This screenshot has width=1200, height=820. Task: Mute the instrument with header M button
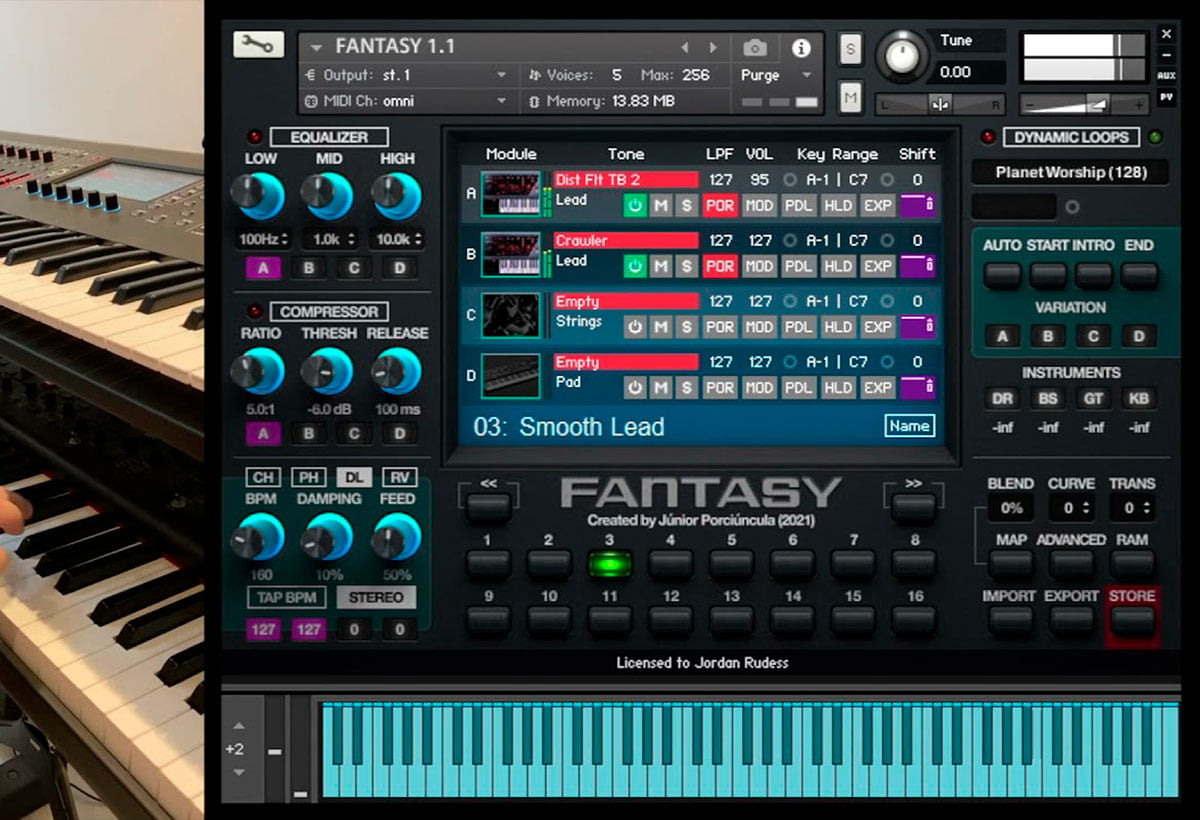[850, 97]
